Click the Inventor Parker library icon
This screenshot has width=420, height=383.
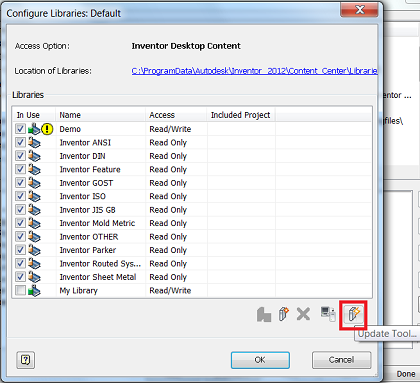34,250
